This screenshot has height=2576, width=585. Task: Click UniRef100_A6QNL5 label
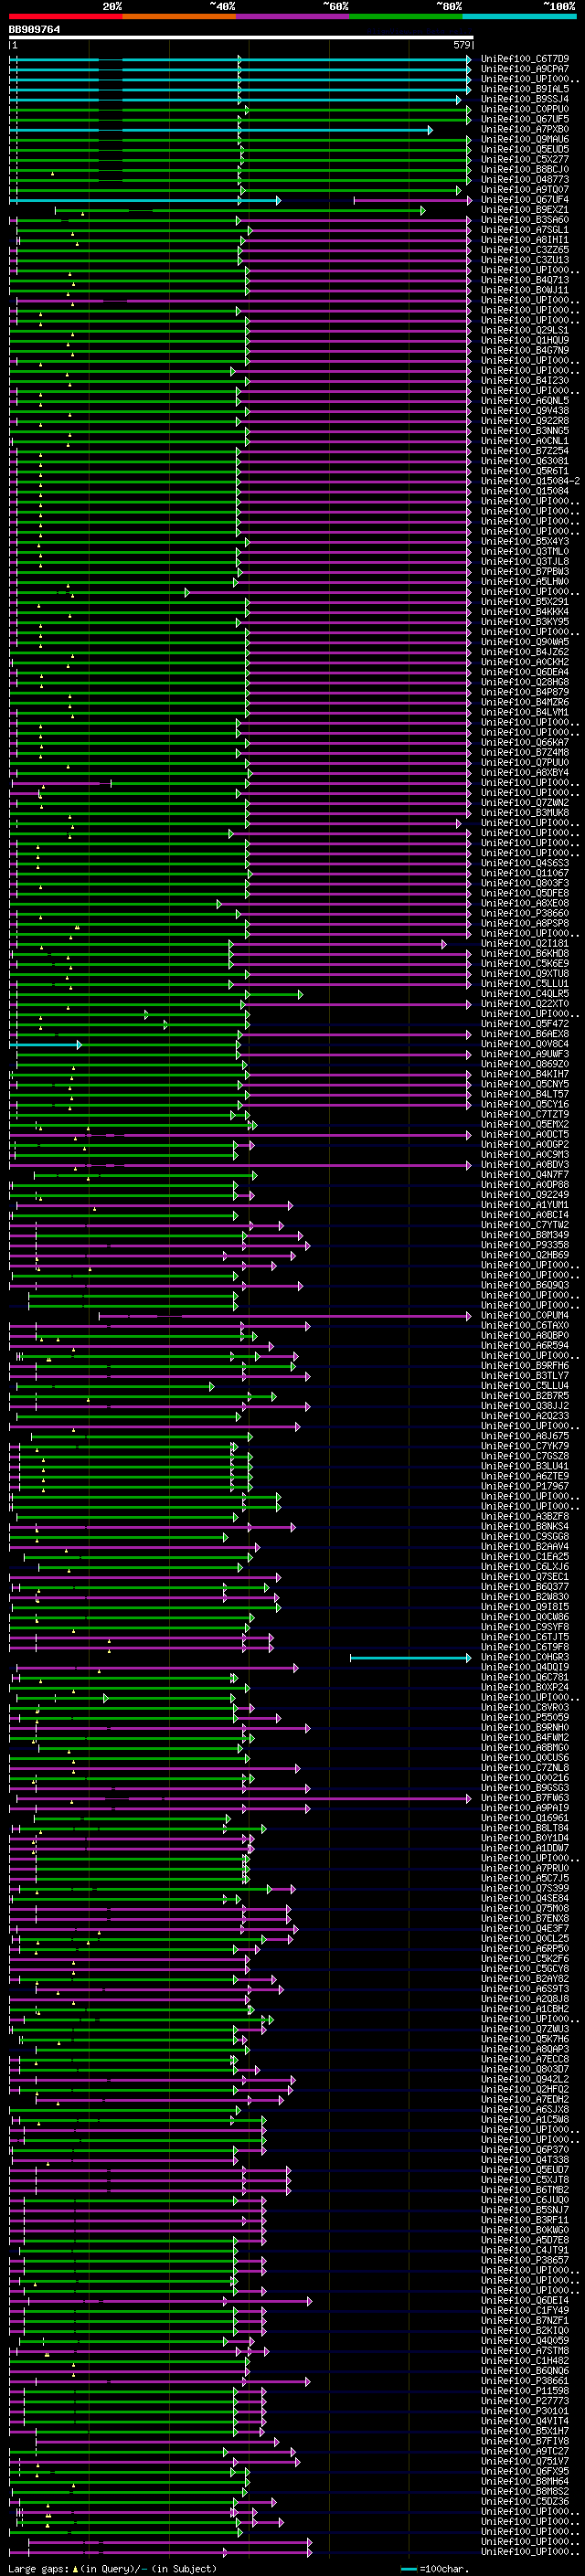tap(525, 400)
